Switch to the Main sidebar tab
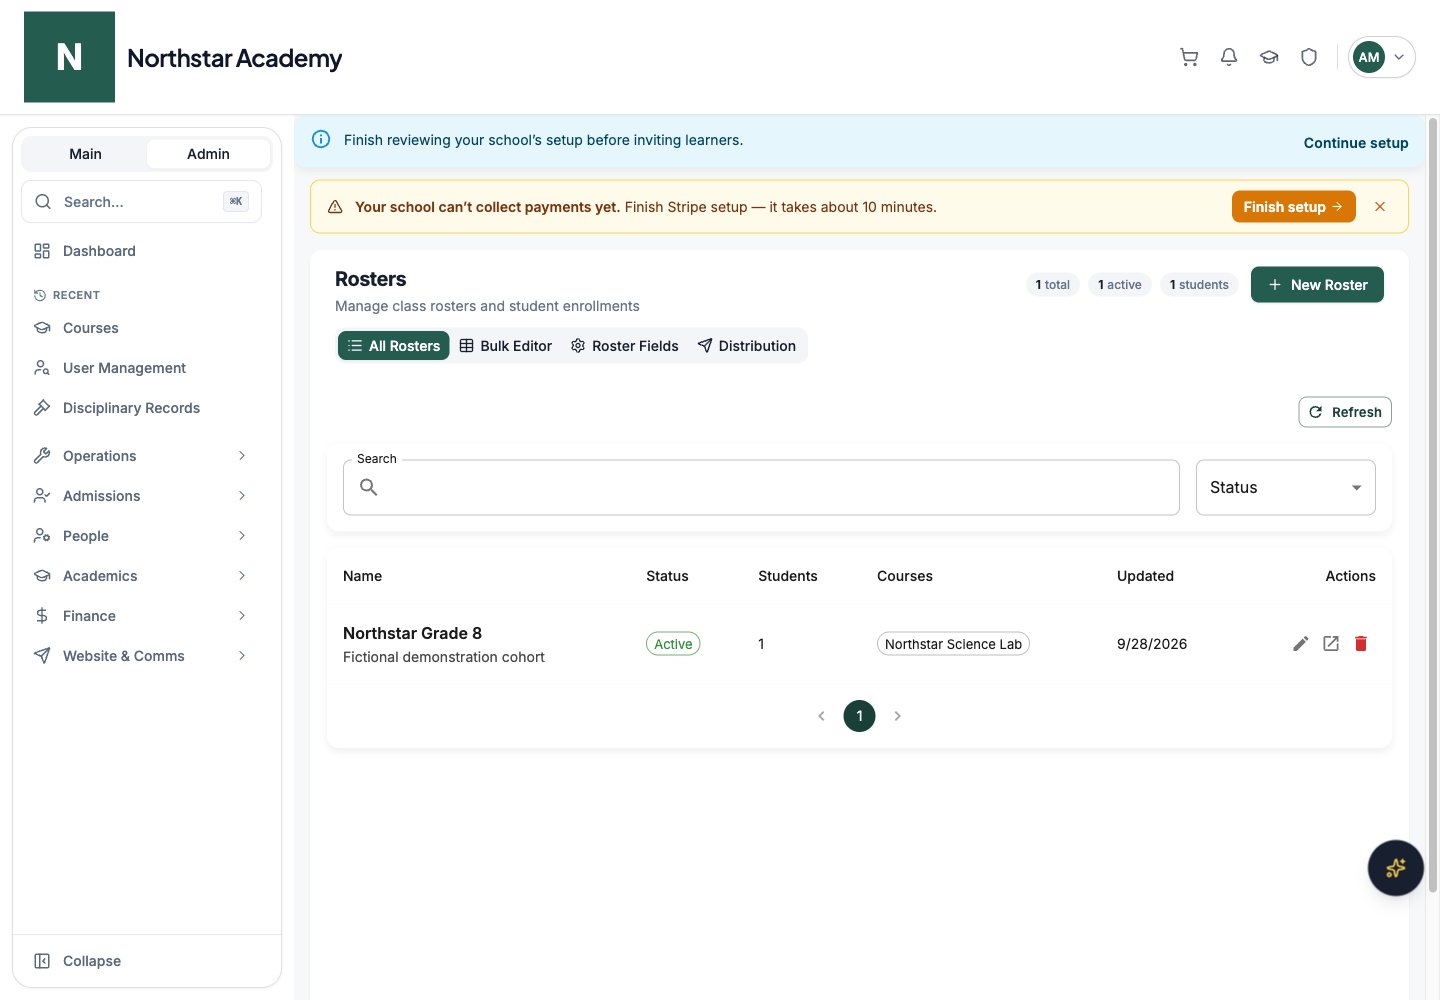1440x1000 pixels. 85,154
